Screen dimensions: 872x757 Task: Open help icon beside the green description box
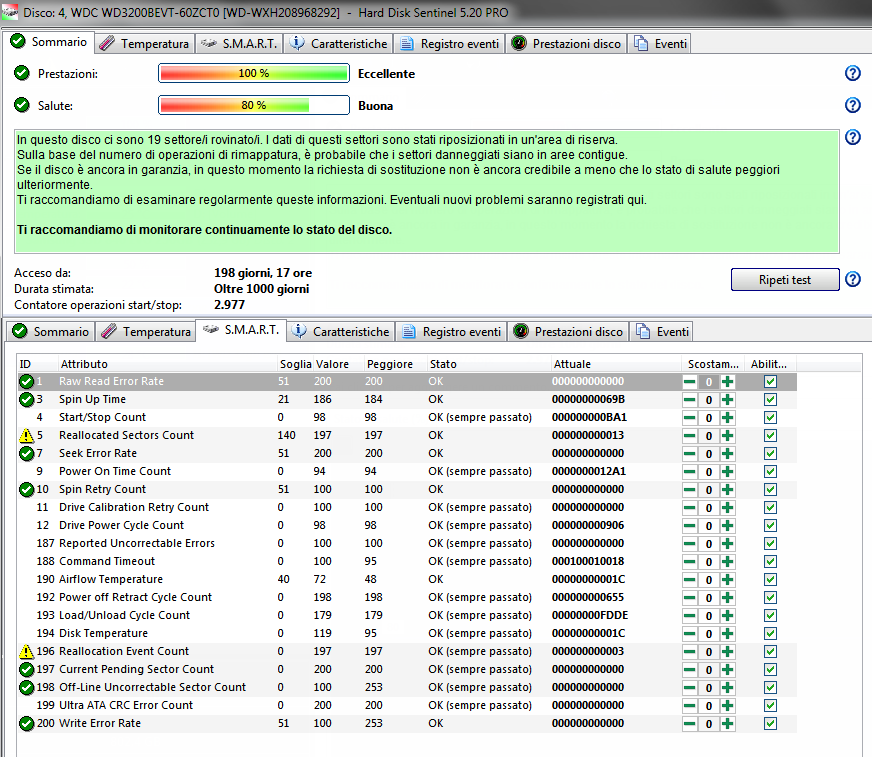pos(853,137)
